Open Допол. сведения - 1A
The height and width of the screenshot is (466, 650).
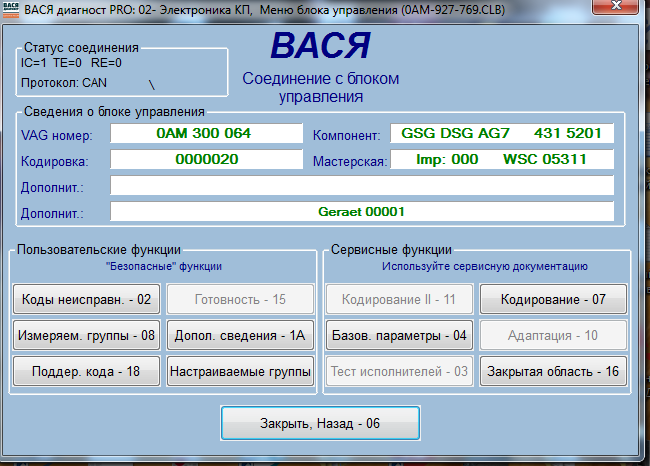[x=240, y=335]
